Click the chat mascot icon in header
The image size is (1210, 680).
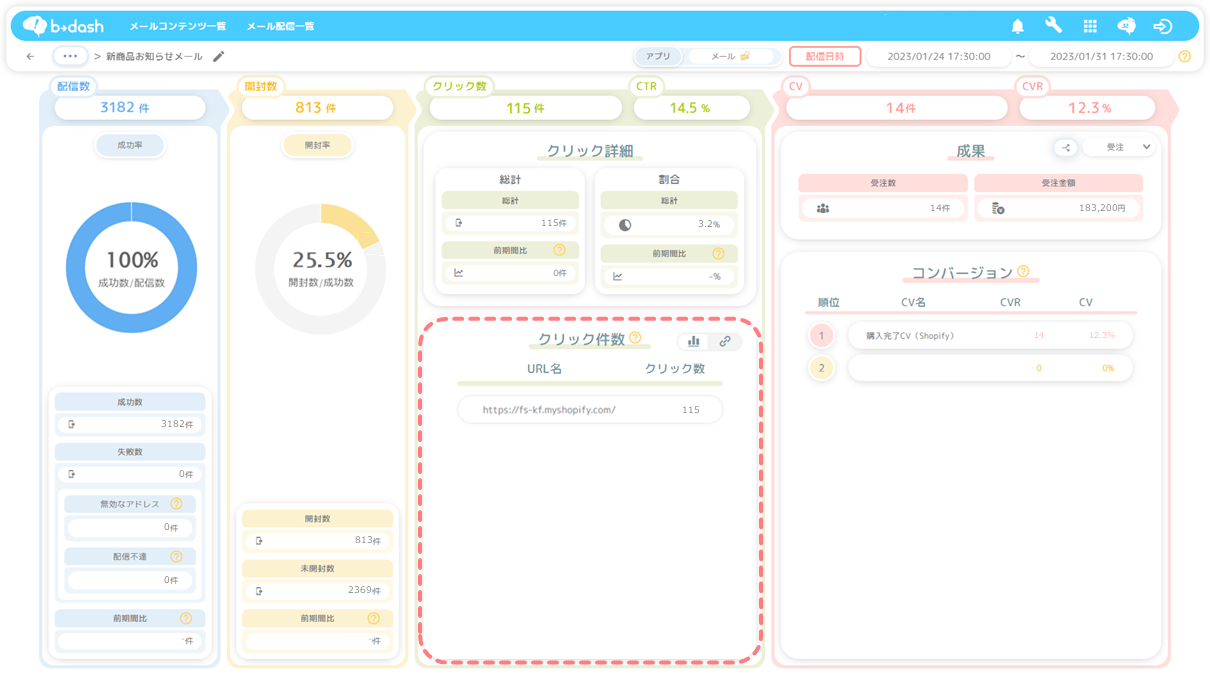[1126, 26]
